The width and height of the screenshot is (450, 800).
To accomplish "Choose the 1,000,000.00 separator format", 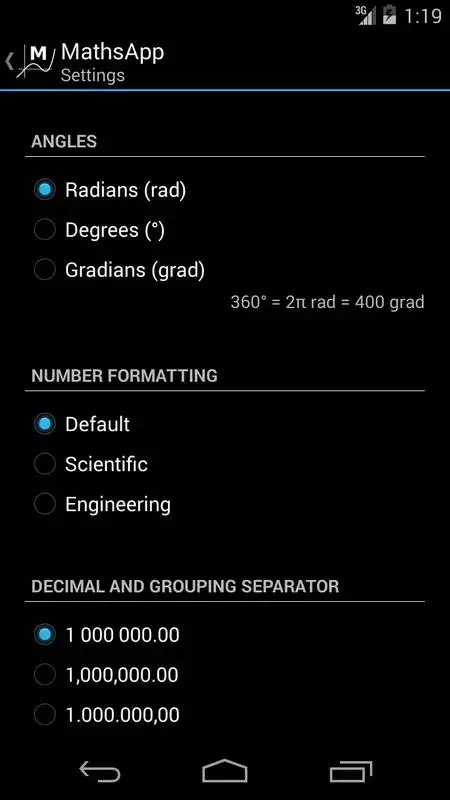I will click(x=224, y=675).
